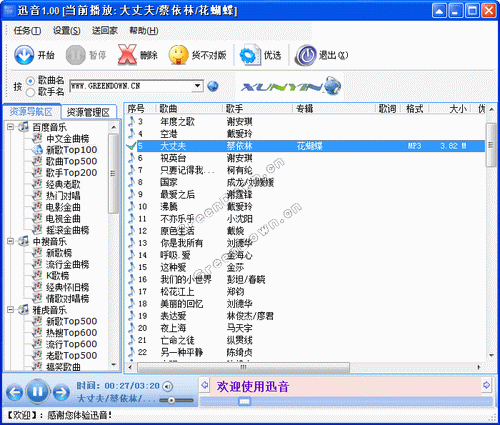Pause playback with the round pause button

pos(37,391)
